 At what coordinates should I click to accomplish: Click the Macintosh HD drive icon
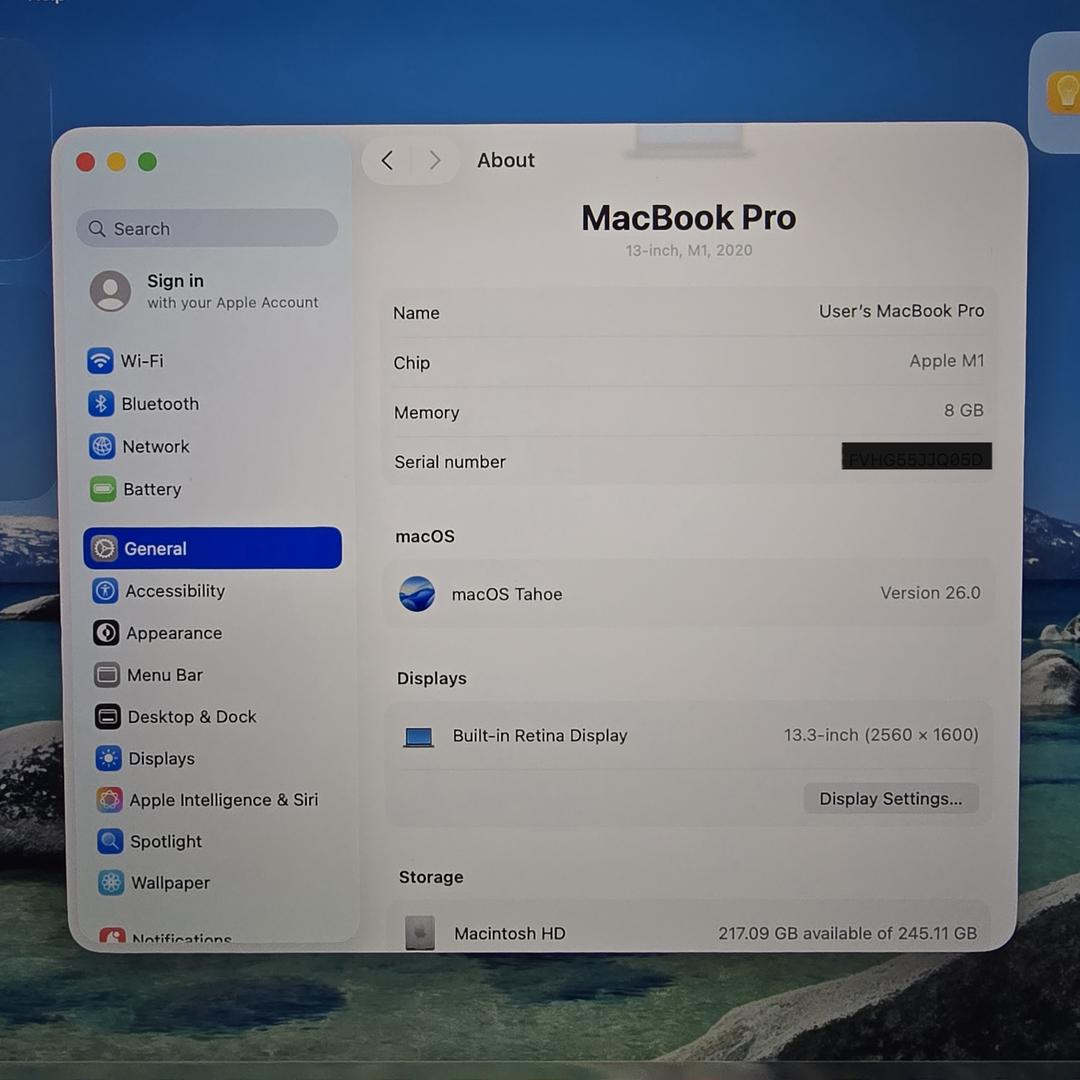pyautogui.click(x=419, y=933)
